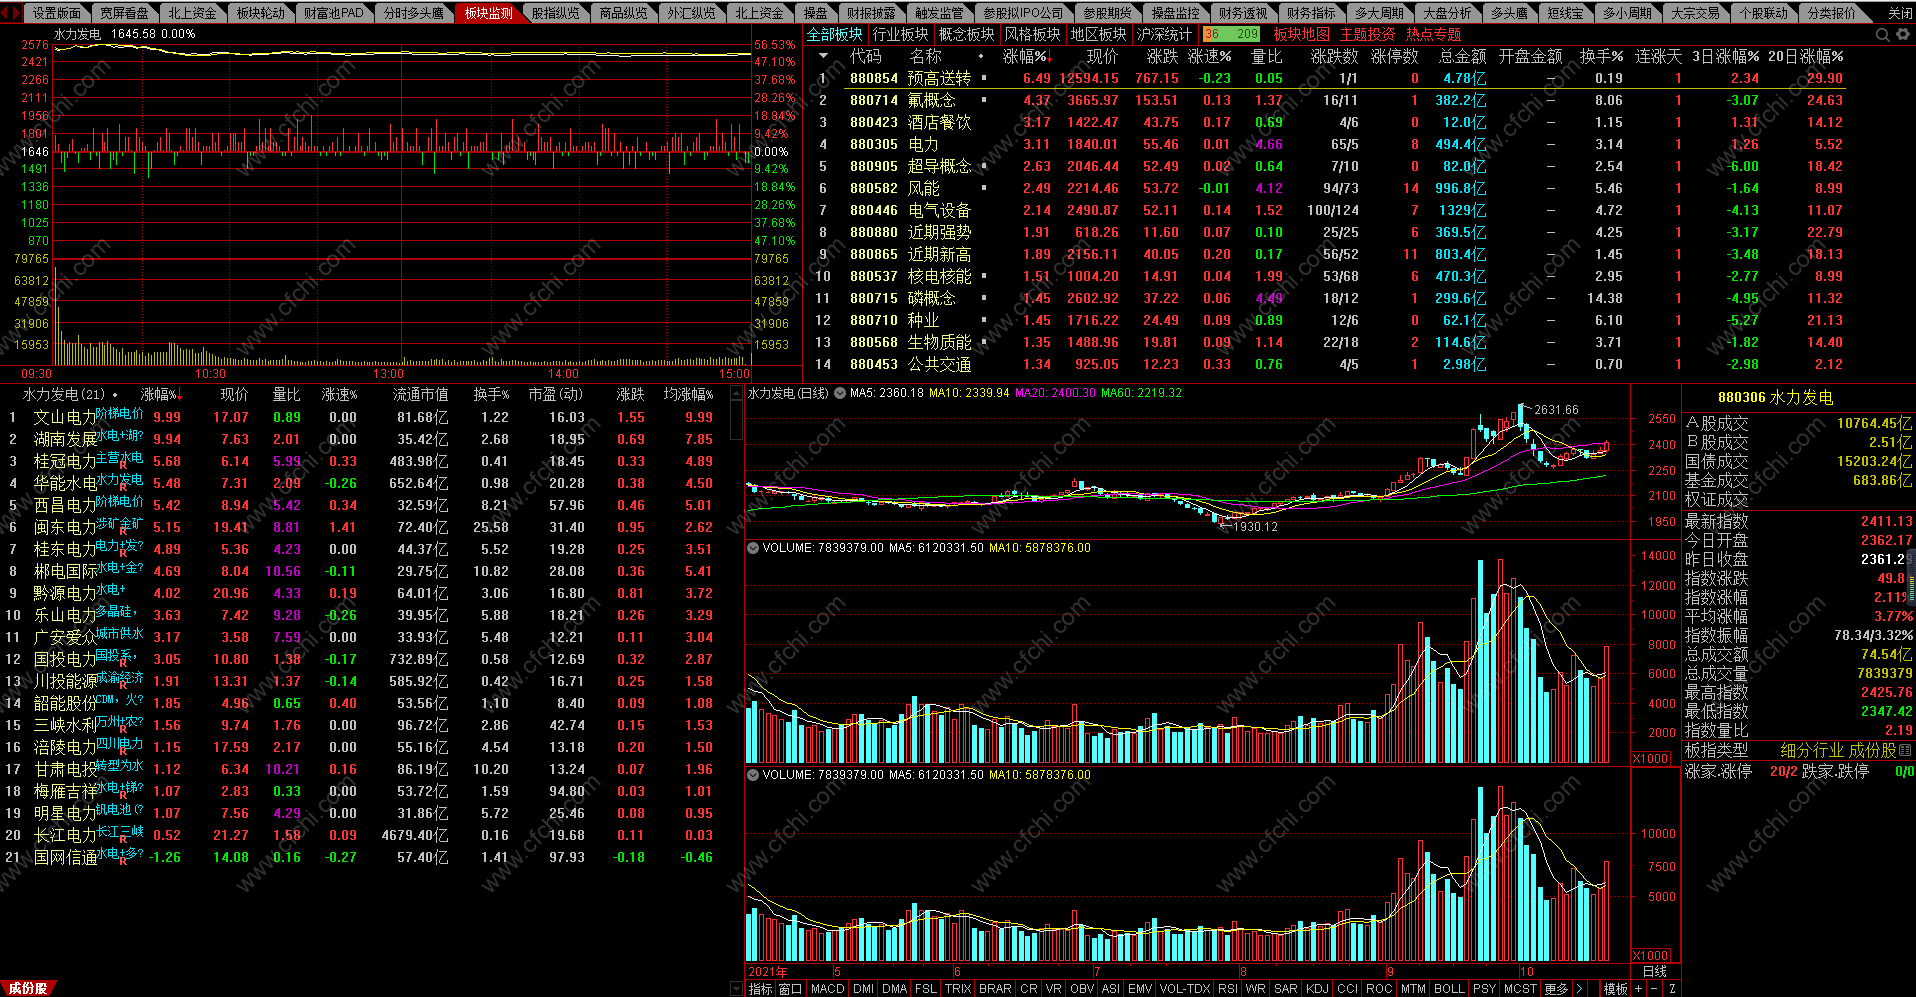Select the 板块监测 tab
The height and width of the screenshot is (997, 1916).
pyautogui.click(x=489, y=13)
